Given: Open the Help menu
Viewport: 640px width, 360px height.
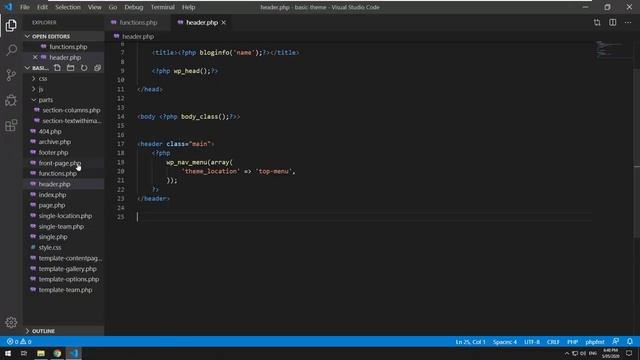Looking at the screenshot, I should click(x=188, y=7).
